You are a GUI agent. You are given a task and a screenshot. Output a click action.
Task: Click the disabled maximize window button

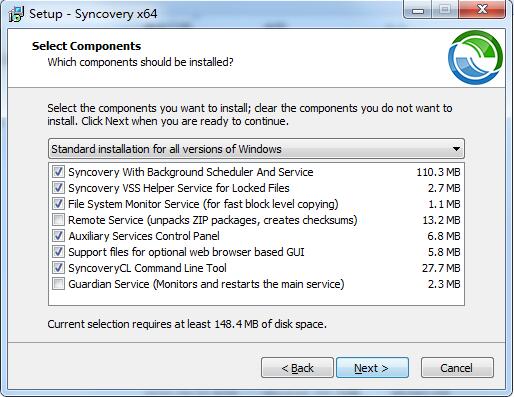click(445, 10)
